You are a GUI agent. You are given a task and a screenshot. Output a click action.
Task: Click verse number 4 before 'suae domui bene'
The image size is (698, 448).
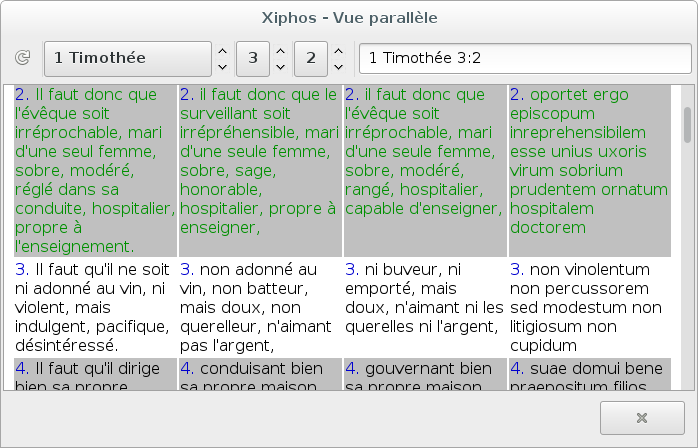click(517, 369)
